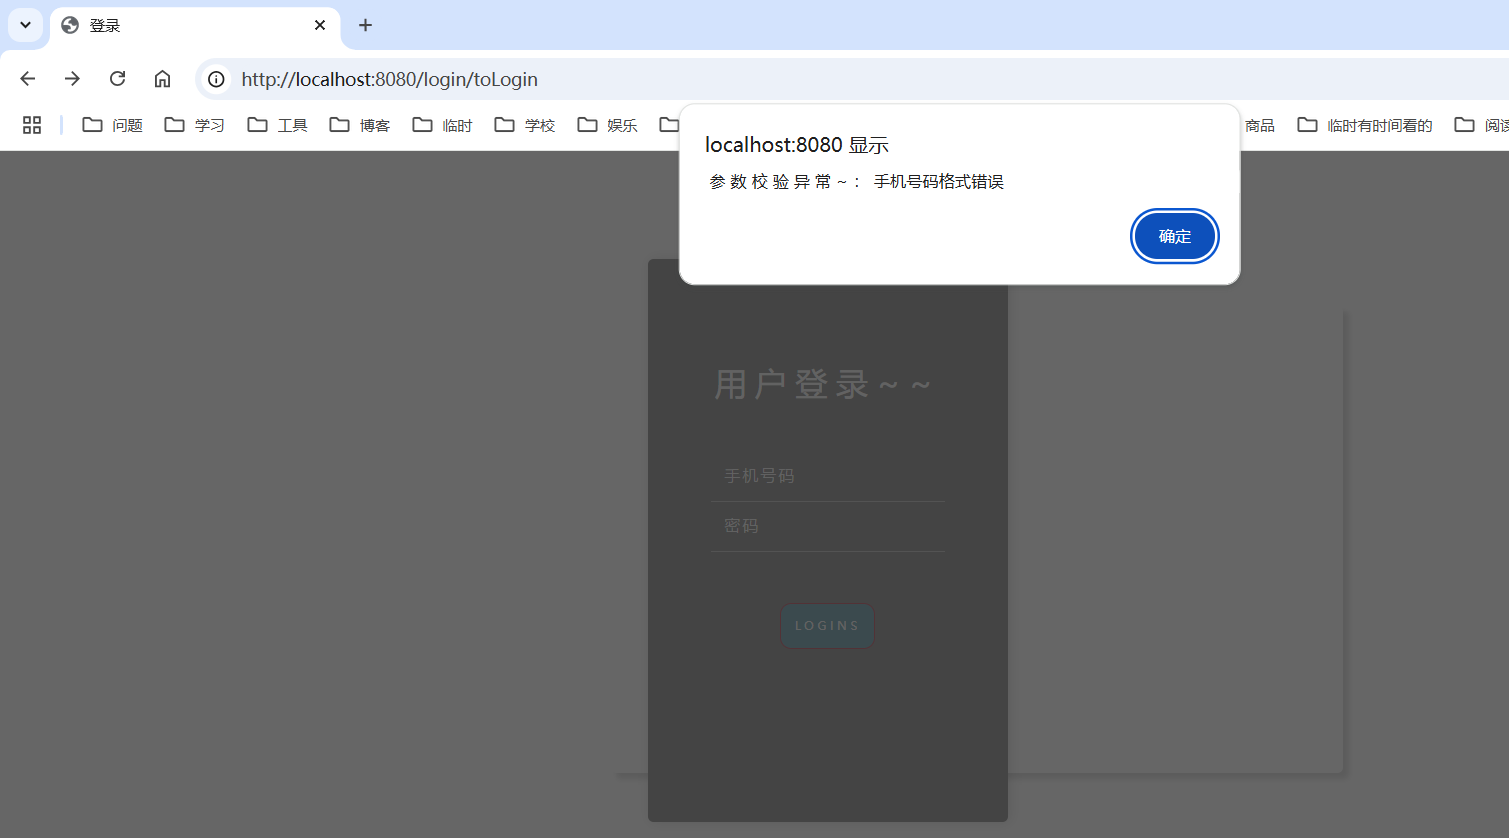Screen dimensions: 1509x838
Task: Open a new tab with plus button
Action: pyautogui.click(x=365, y=25)
